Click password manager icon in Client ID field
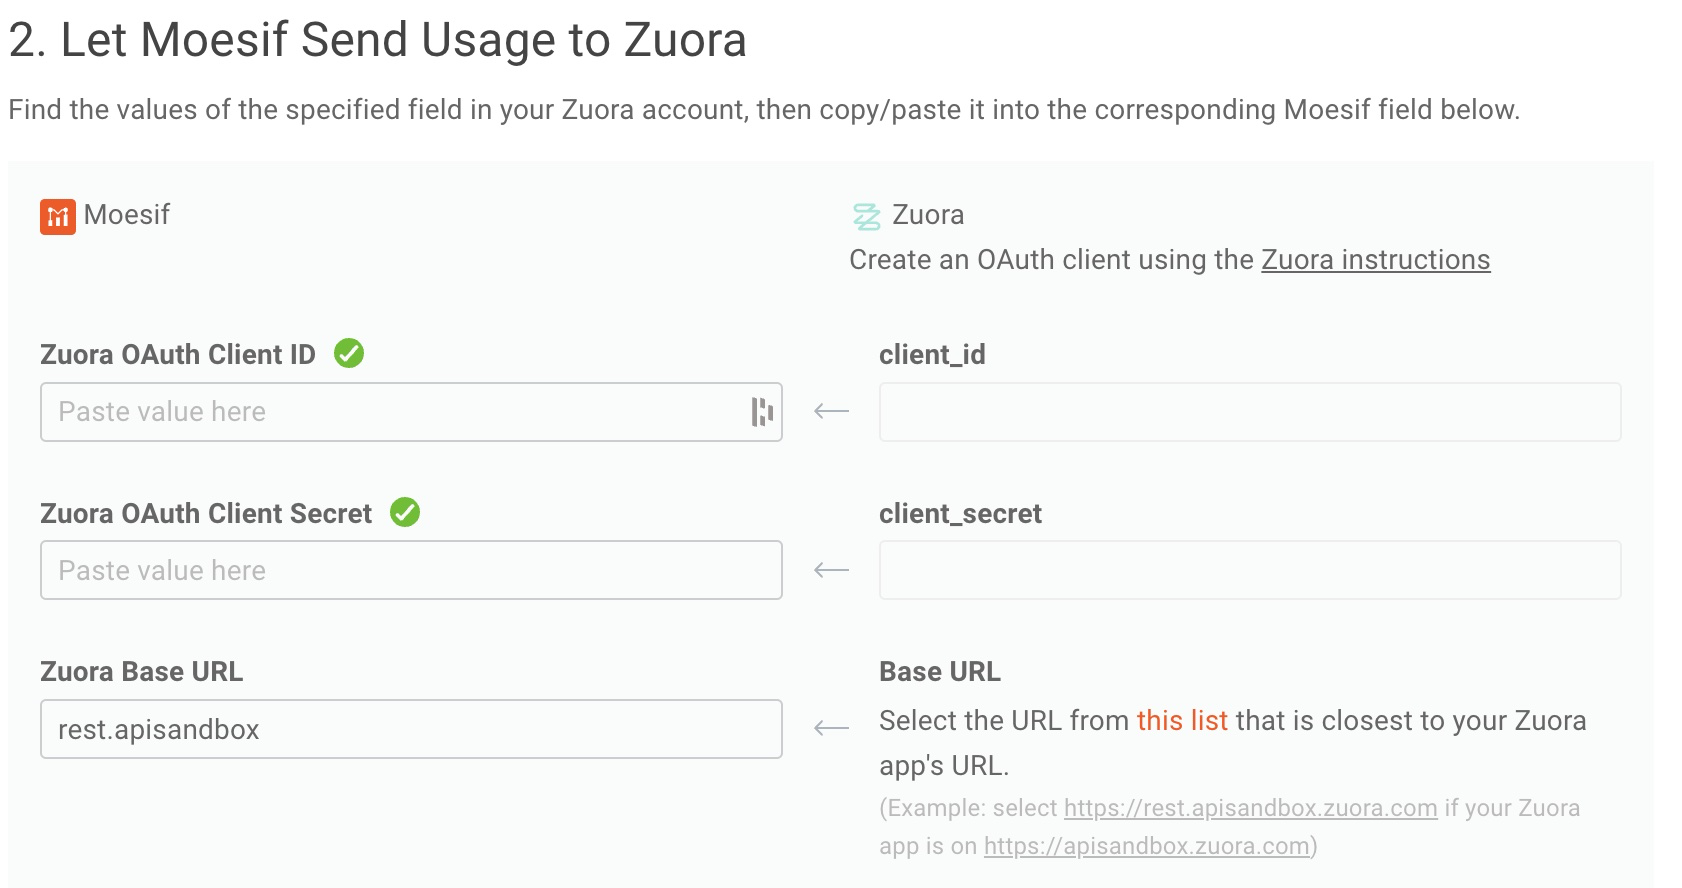 [x=762, y=412]
